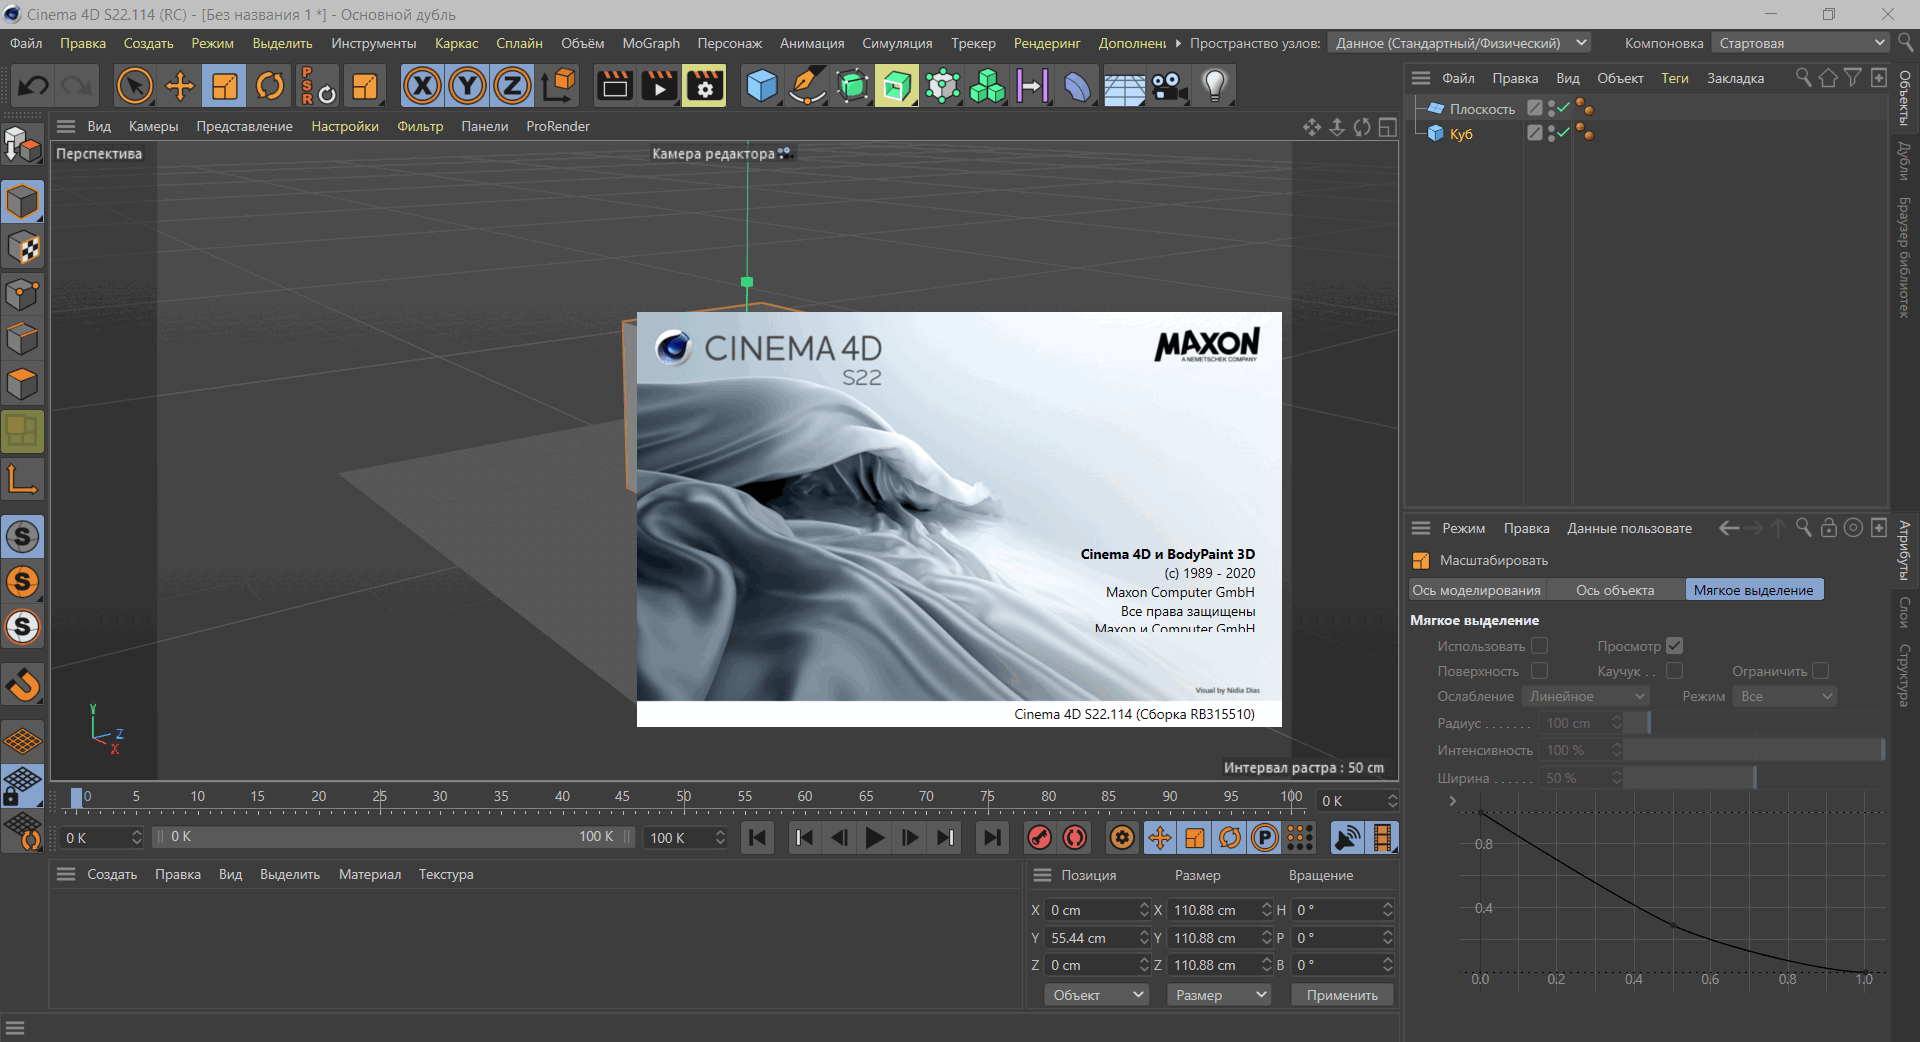Viewport: 1920px width, 1042px height.
Task: Activate the Scale tool
Action: [x=225, y=86]
